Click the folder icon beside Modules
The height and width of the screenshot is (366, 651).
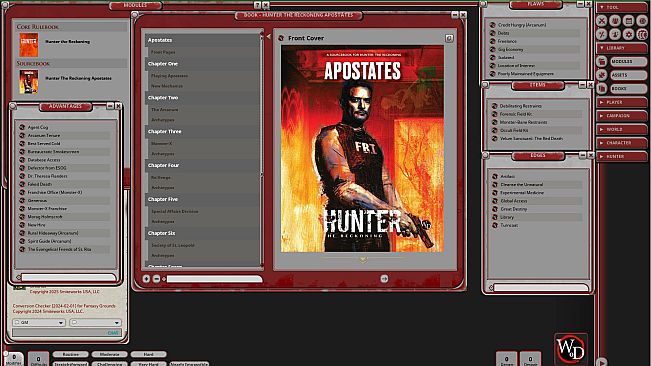click(602, 61)
